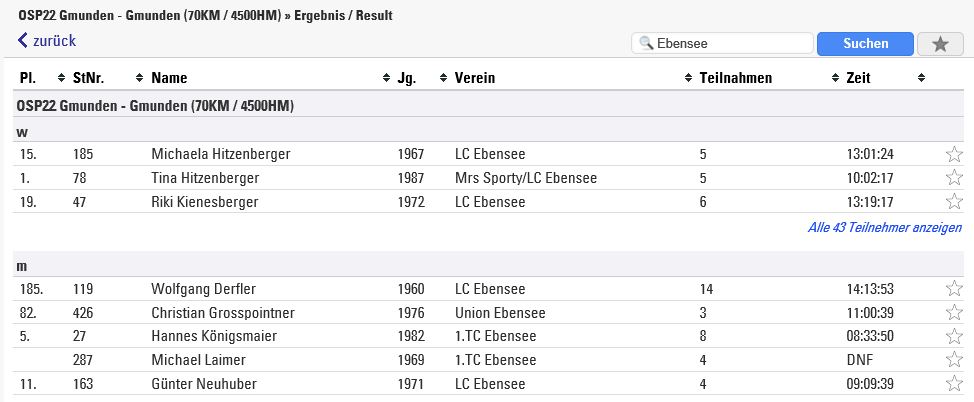
Task: Click the star next to Michael Laimer's DNF
Action: click(x=954, y=360)
